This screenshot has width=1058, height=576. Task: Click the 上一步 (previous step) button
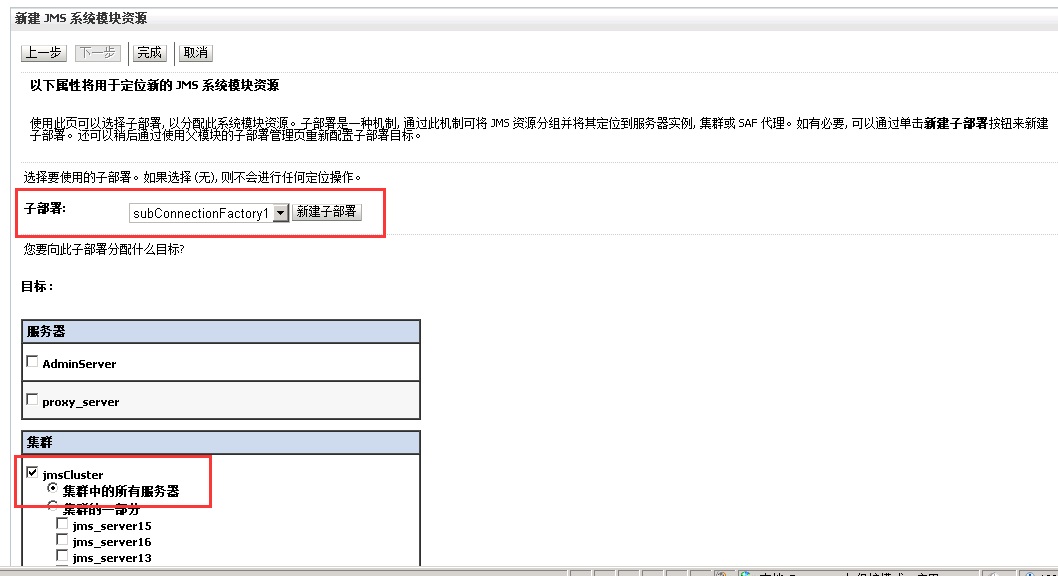point(44,53)
